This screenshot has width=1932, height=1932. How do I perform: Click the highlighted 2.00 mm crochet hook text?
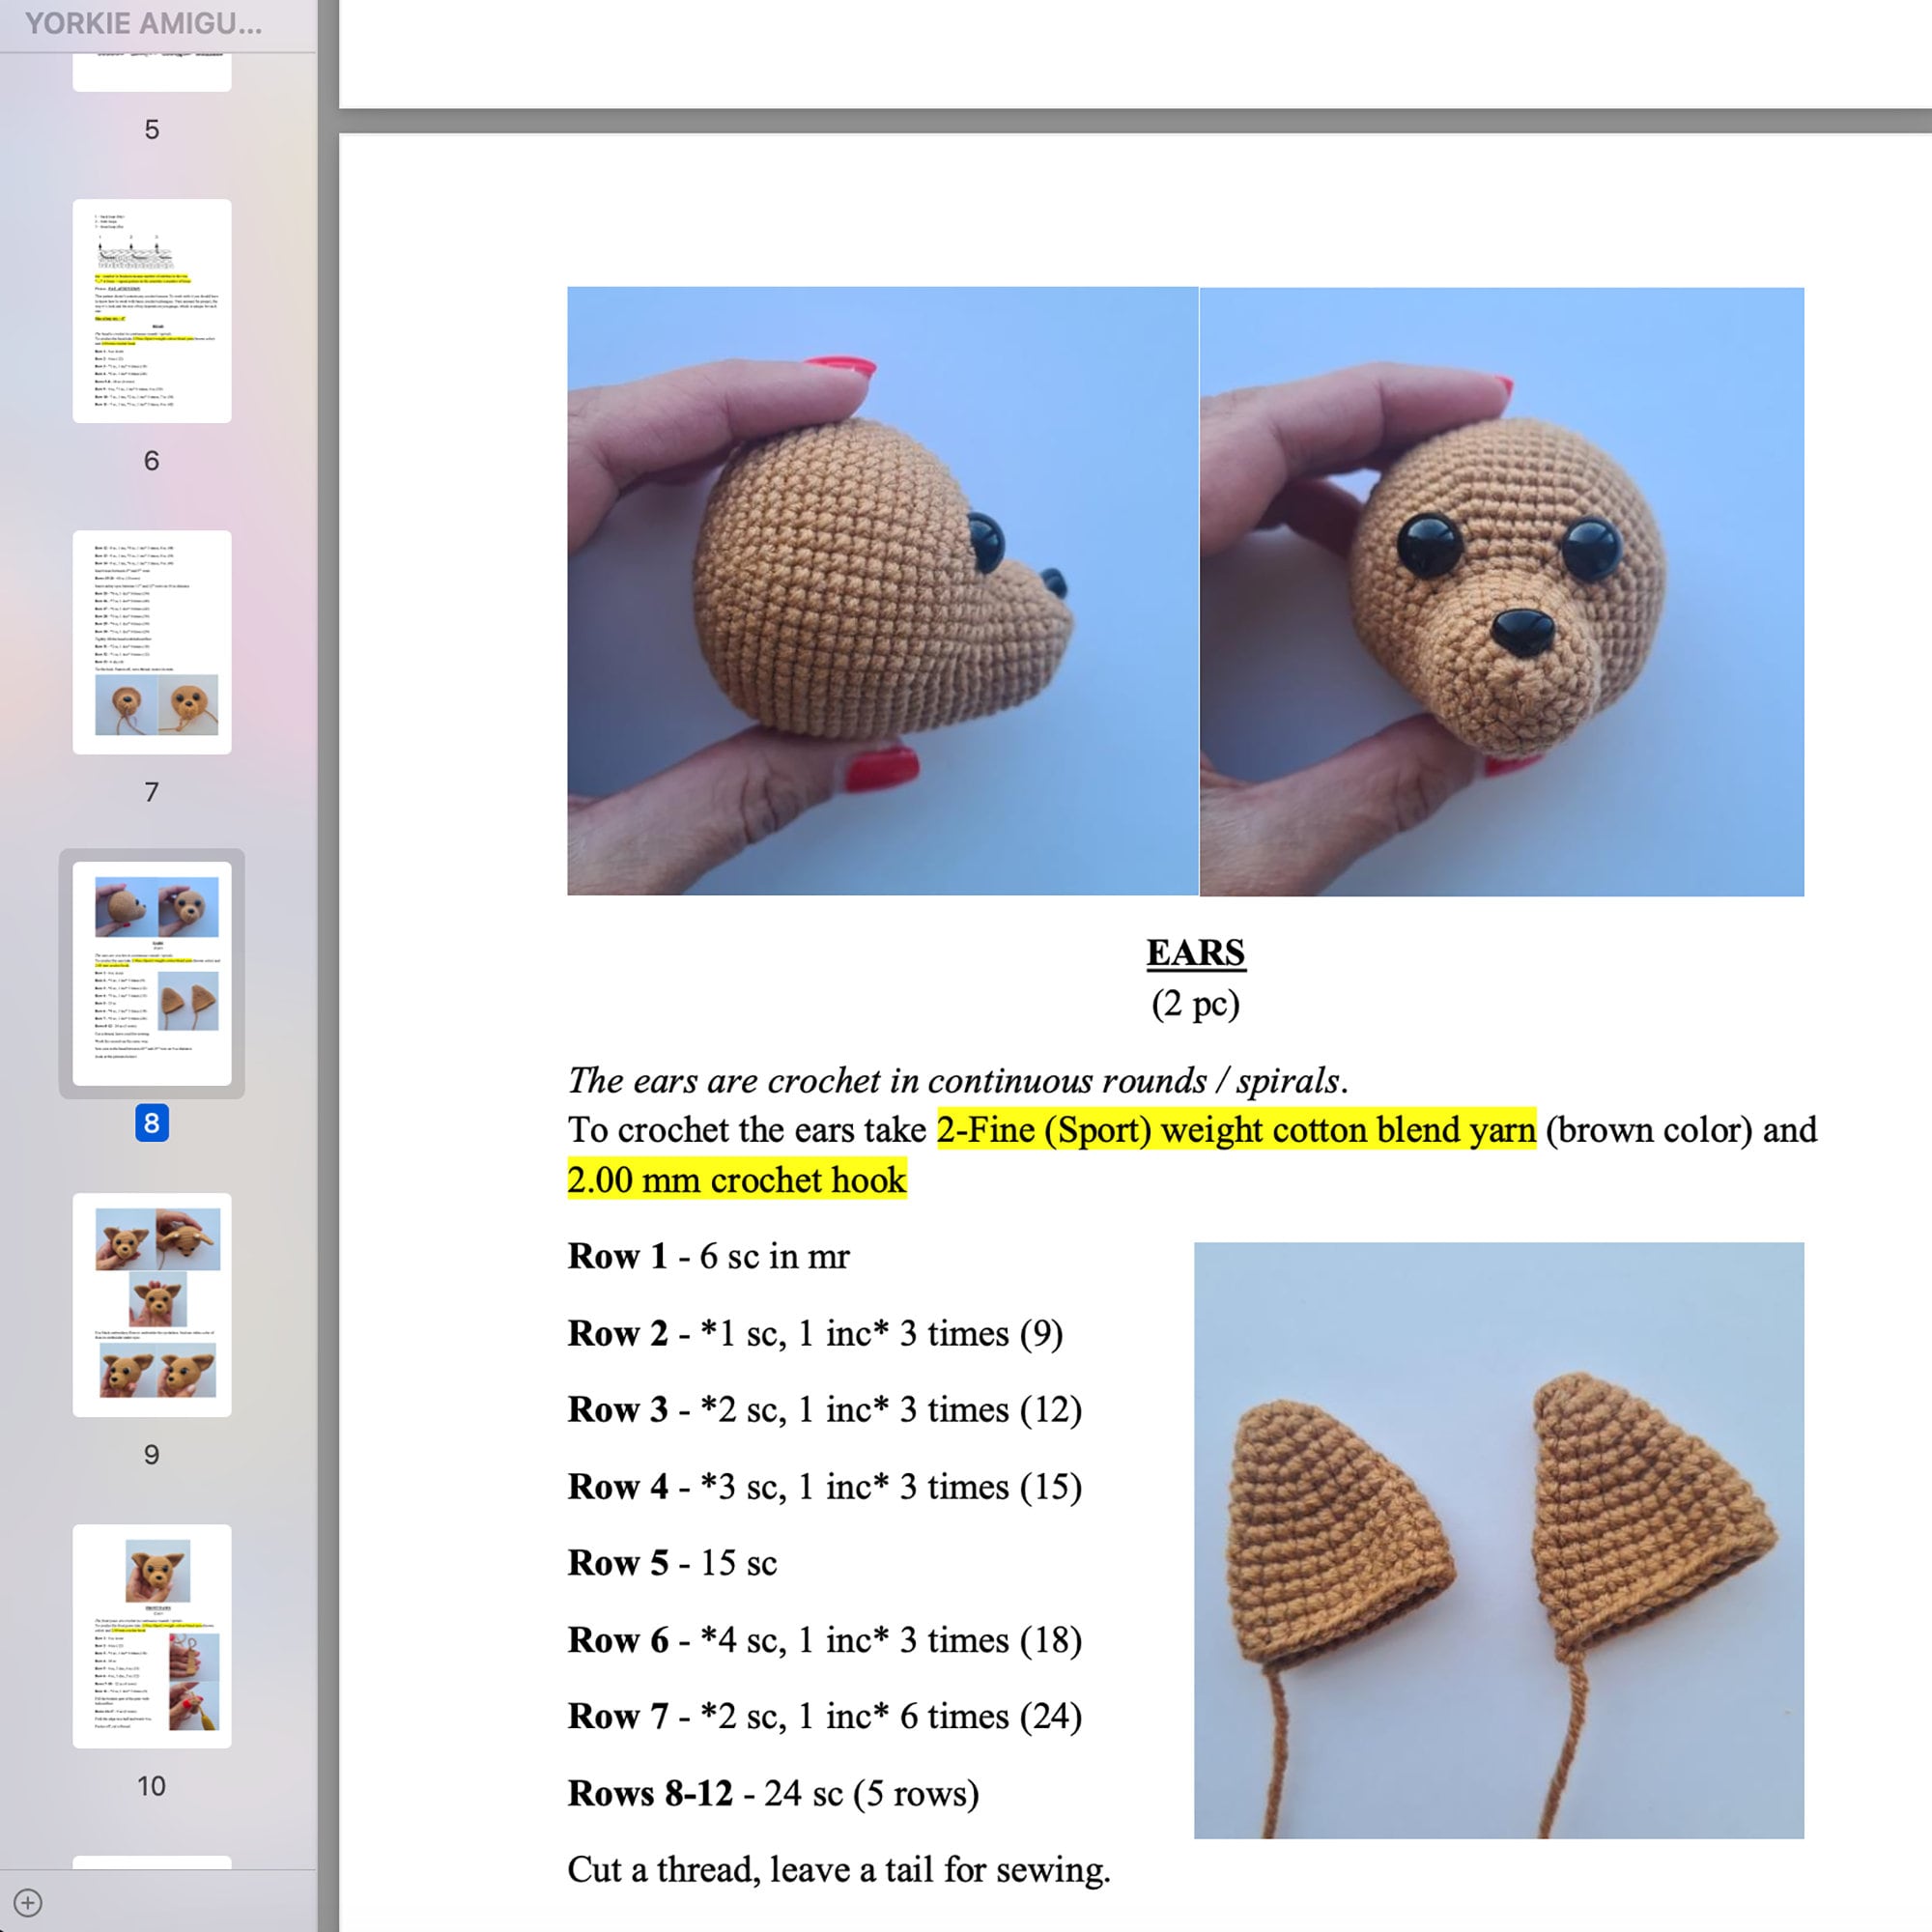tap(736, 1180)
